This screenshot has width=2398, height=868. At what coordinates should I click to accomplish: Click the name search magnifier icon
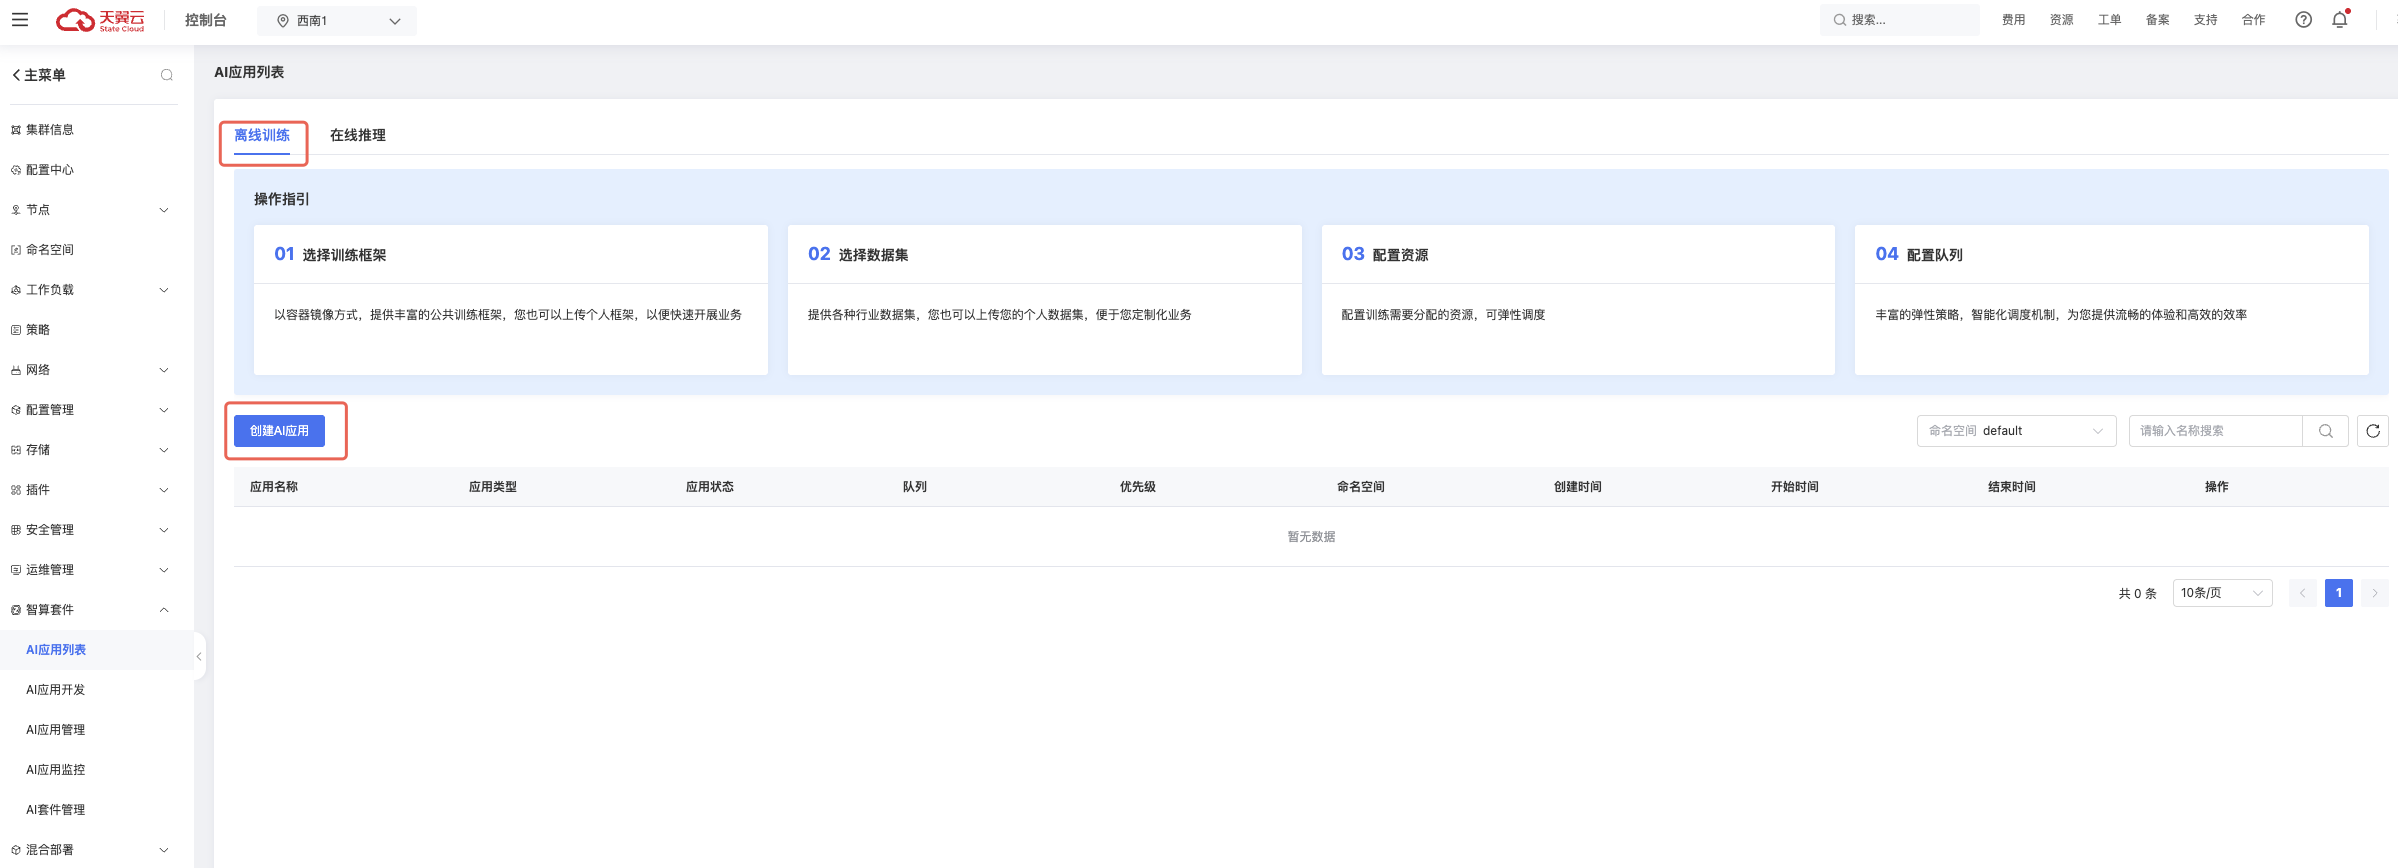coord(2325,431)
